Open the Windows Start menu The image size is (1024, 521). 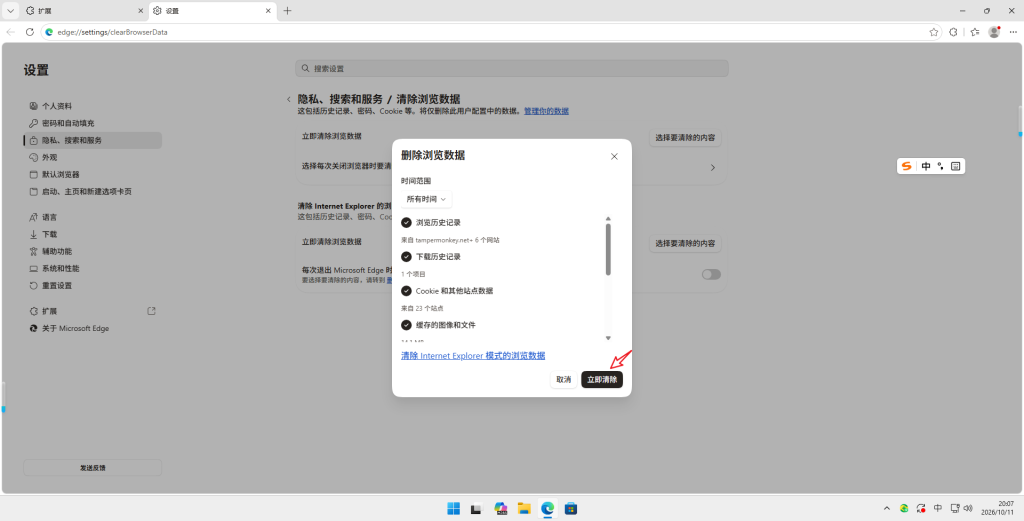(x=453, y=508)
